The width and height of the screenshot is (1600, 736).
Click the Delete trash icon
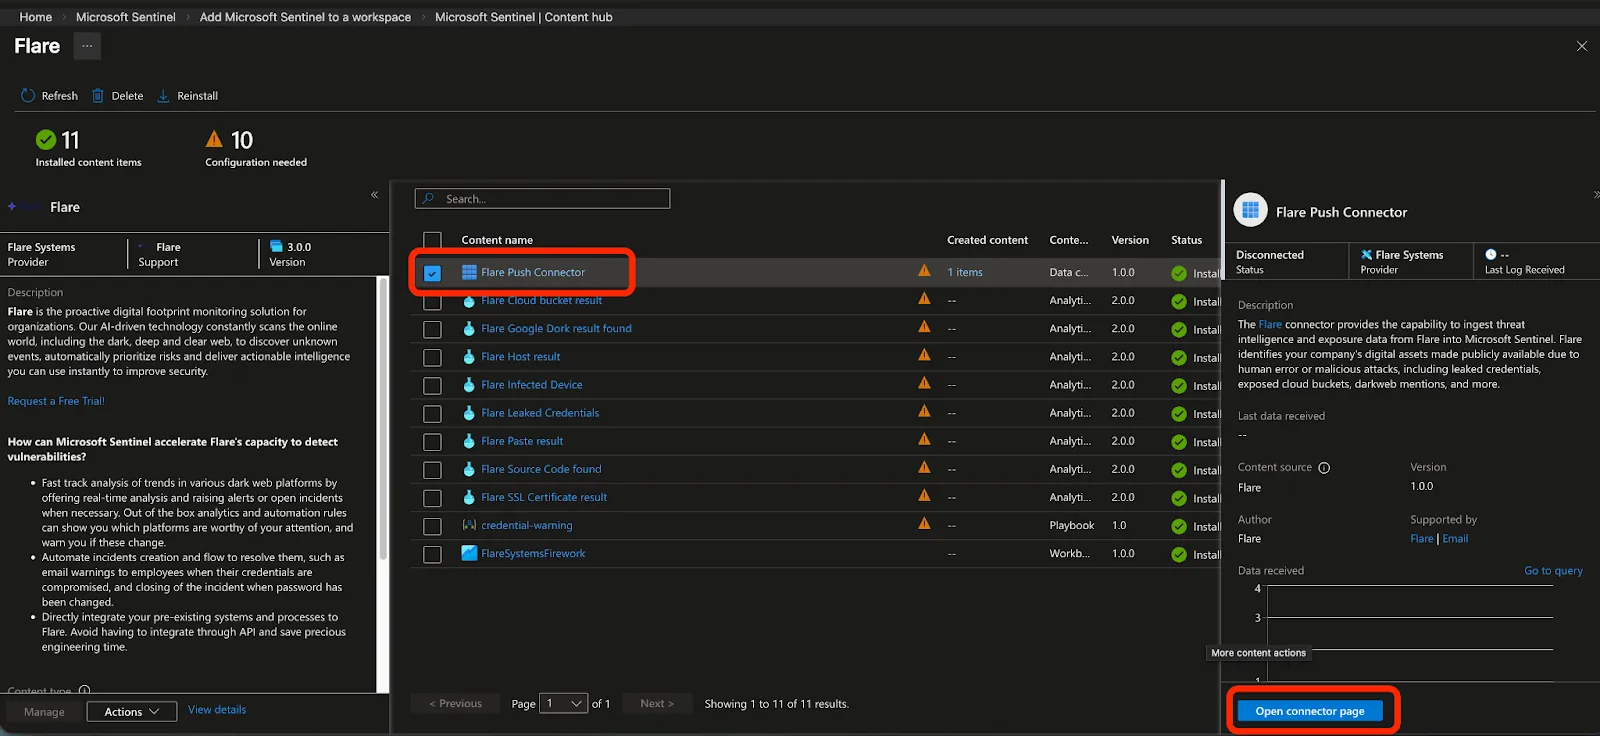(98, 96)
